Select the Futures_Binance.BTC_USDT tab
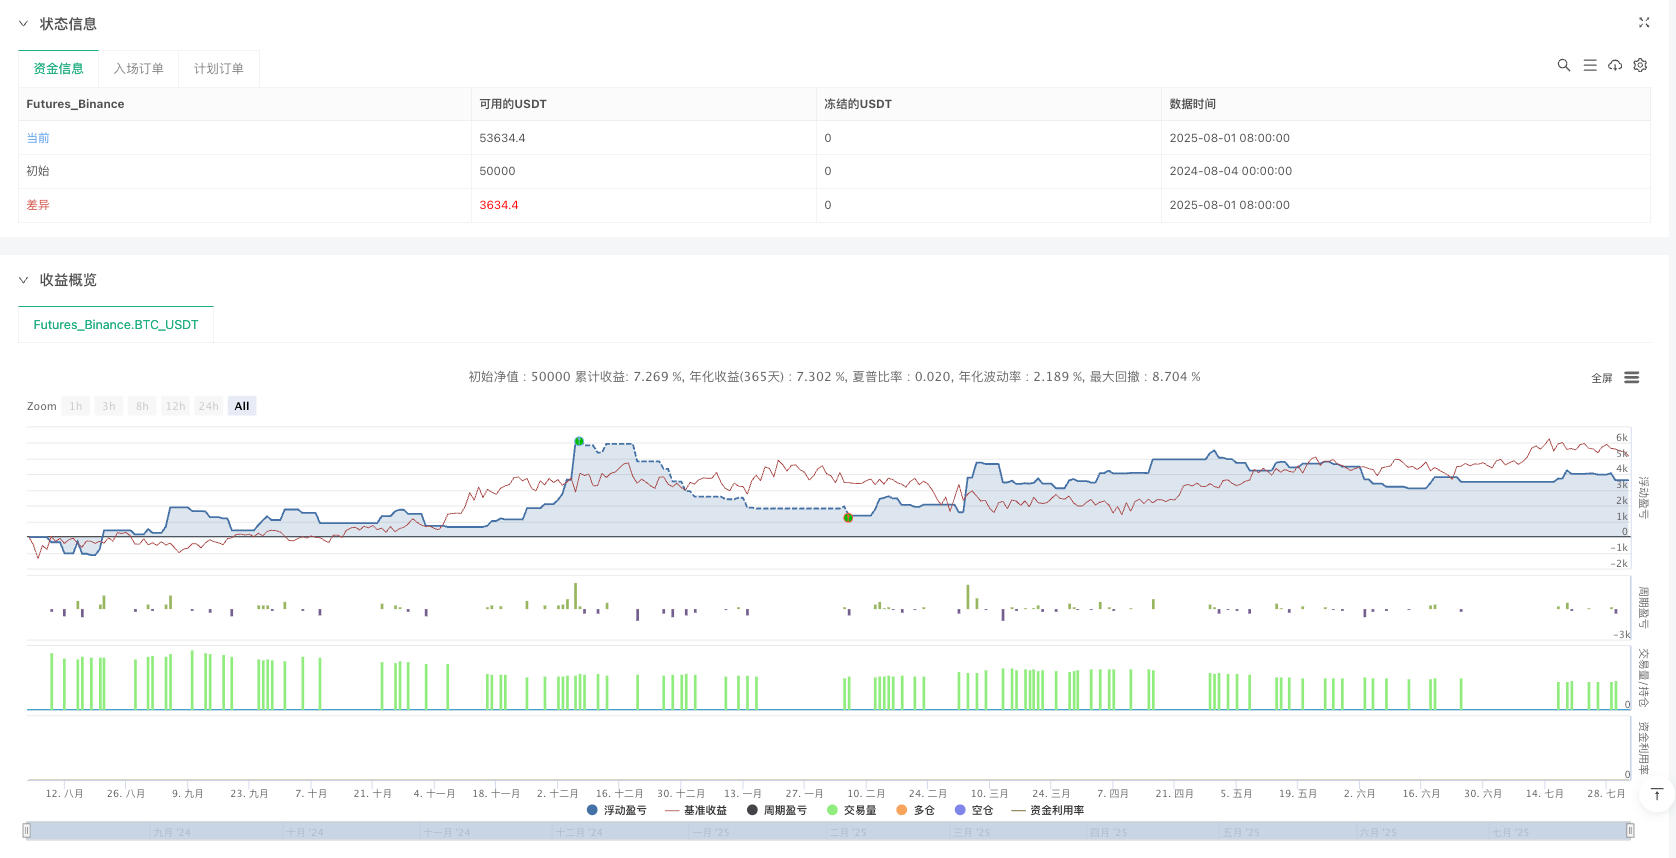 tap(116, 324)
